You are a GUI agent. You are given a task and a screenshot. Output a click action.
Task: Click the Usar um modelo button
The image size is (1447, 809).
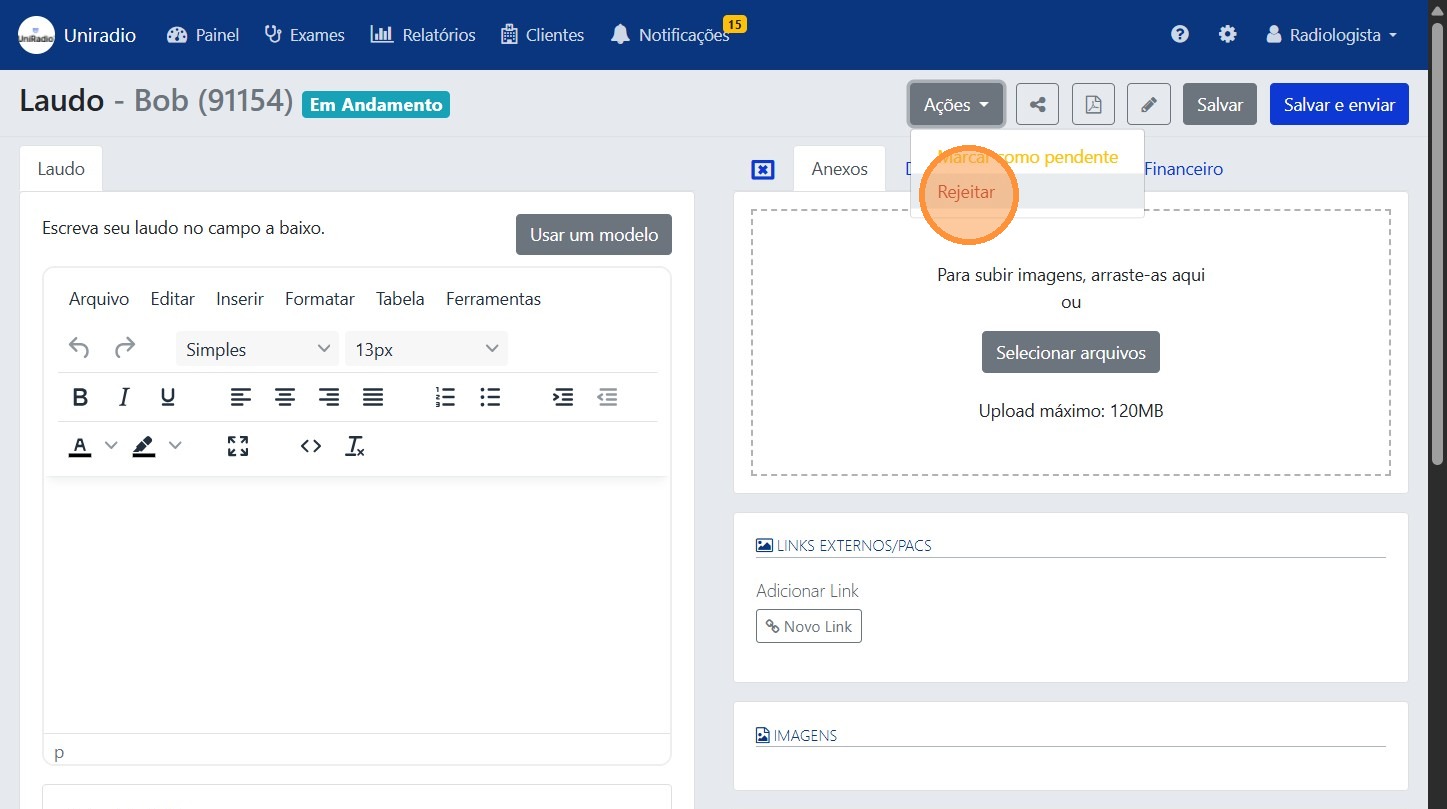click(x=593, y=235)
